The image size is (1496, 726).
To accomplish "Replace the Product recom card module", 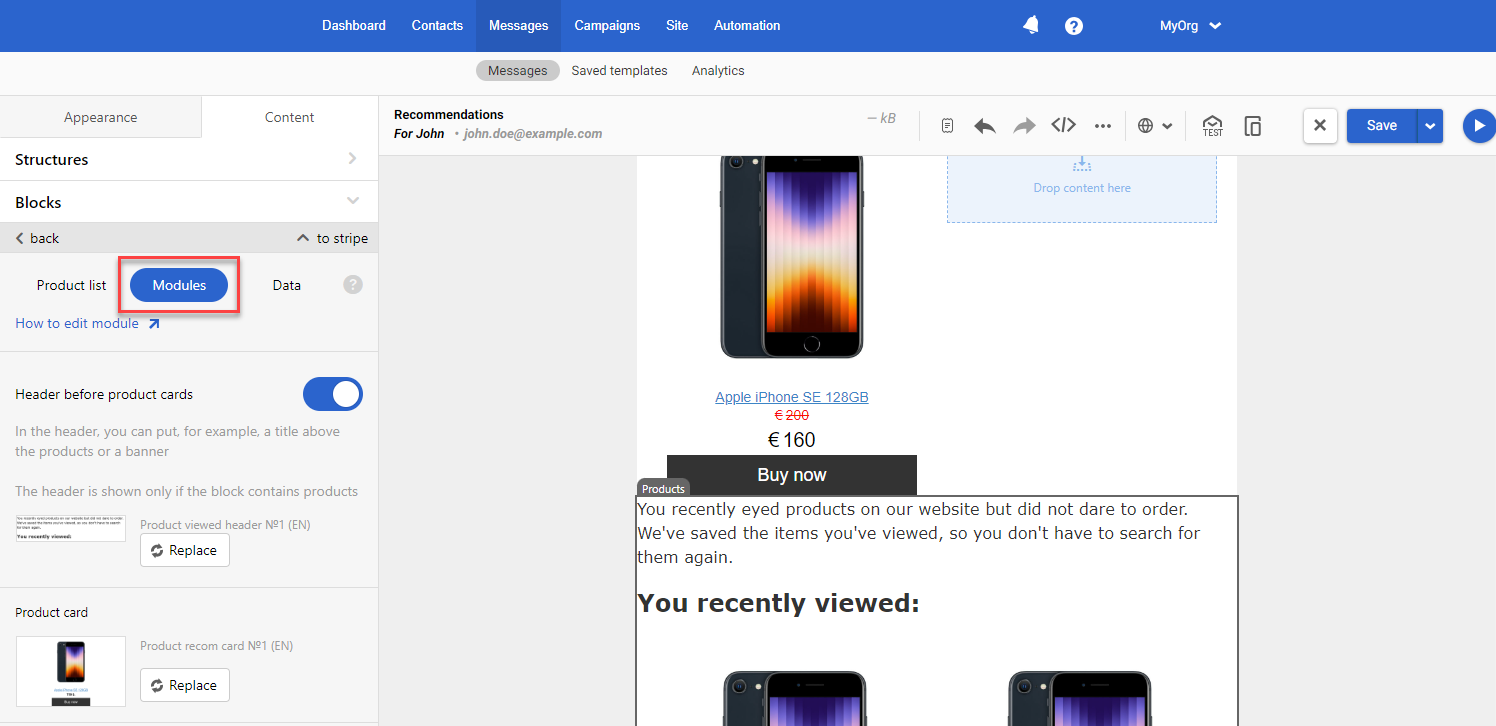I will coord(185,685).
